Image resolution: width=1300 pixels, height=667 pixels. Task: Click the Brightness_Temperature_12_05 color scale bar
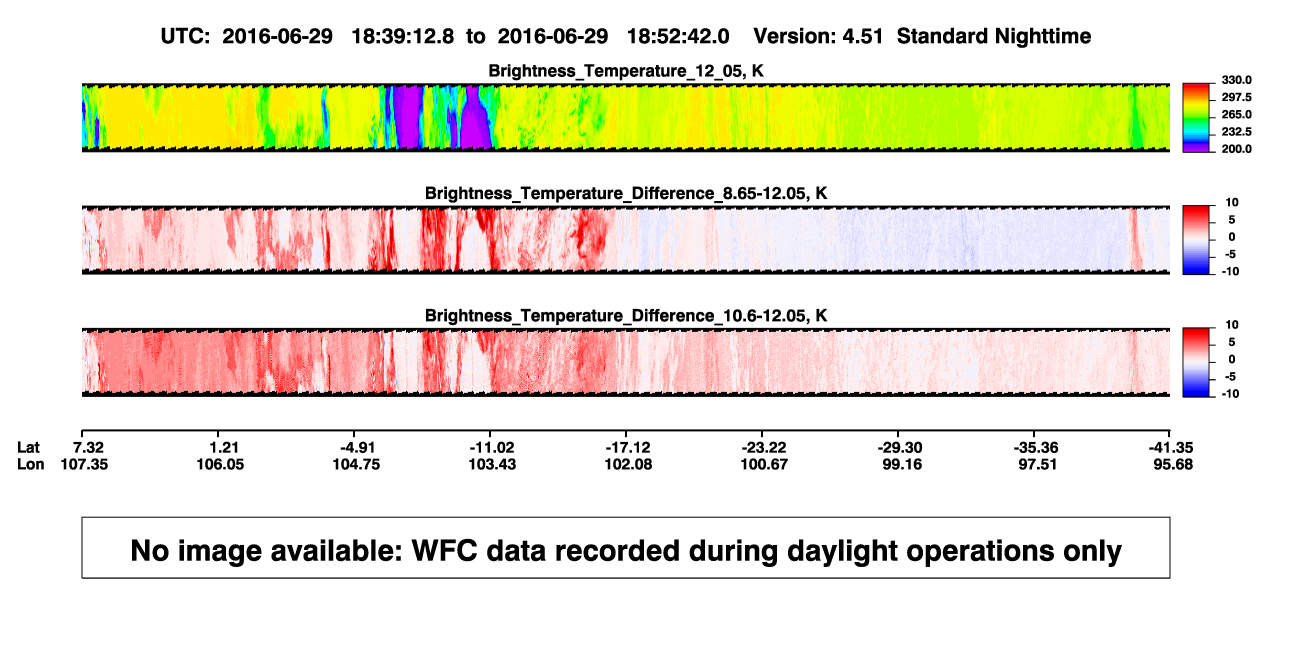1195,118
